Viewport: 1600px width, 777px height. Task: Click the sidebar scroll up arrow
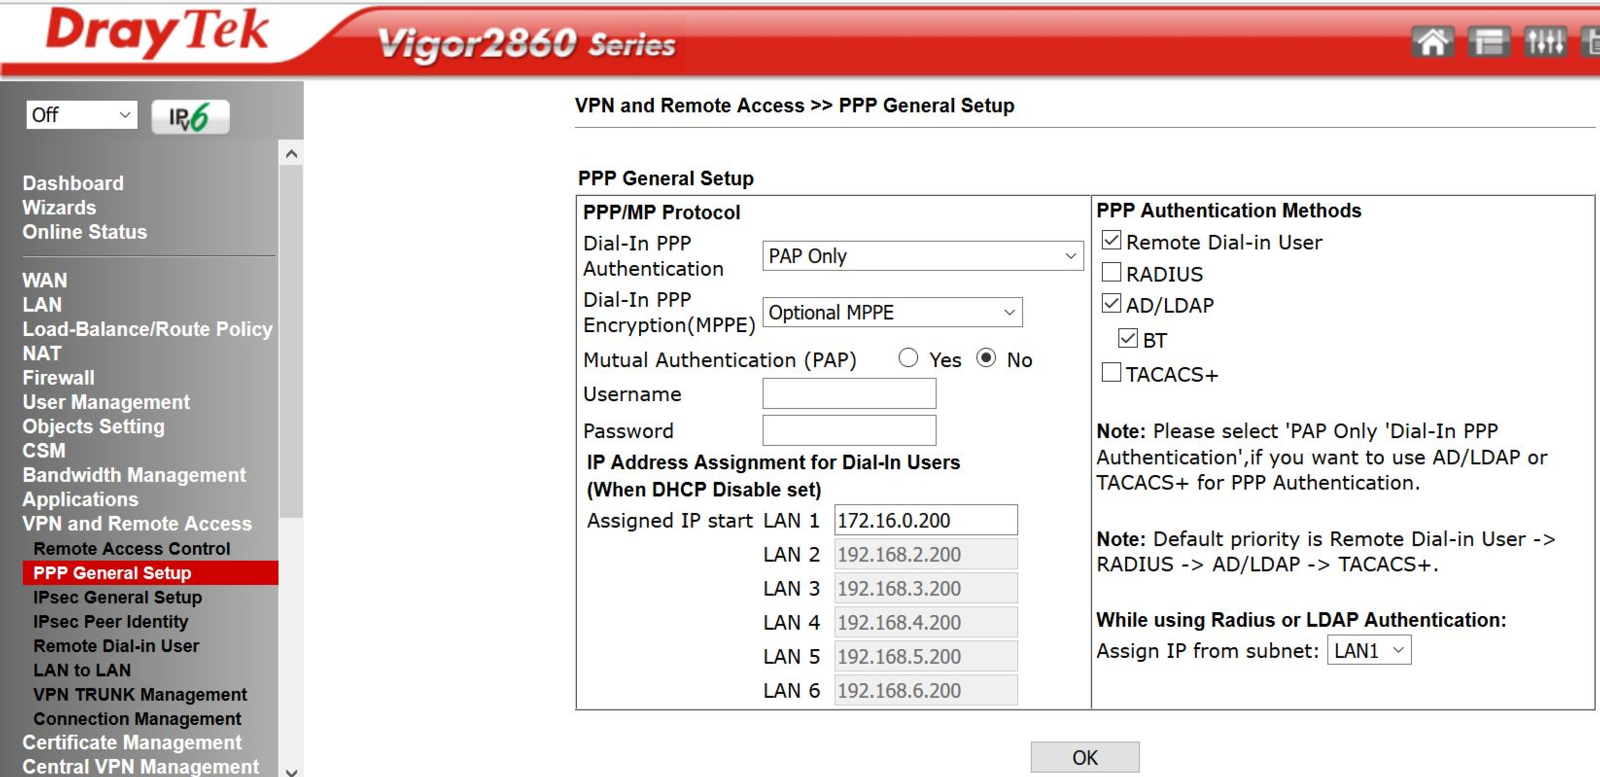click(291, 154)
